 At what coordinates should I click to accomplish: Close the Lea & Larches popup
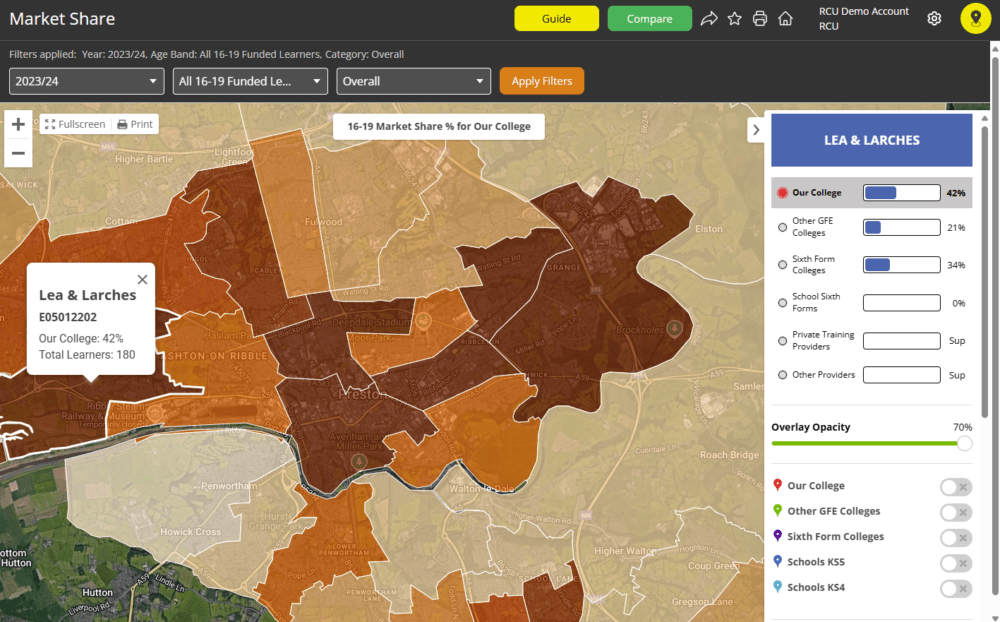tap(142, 280)
